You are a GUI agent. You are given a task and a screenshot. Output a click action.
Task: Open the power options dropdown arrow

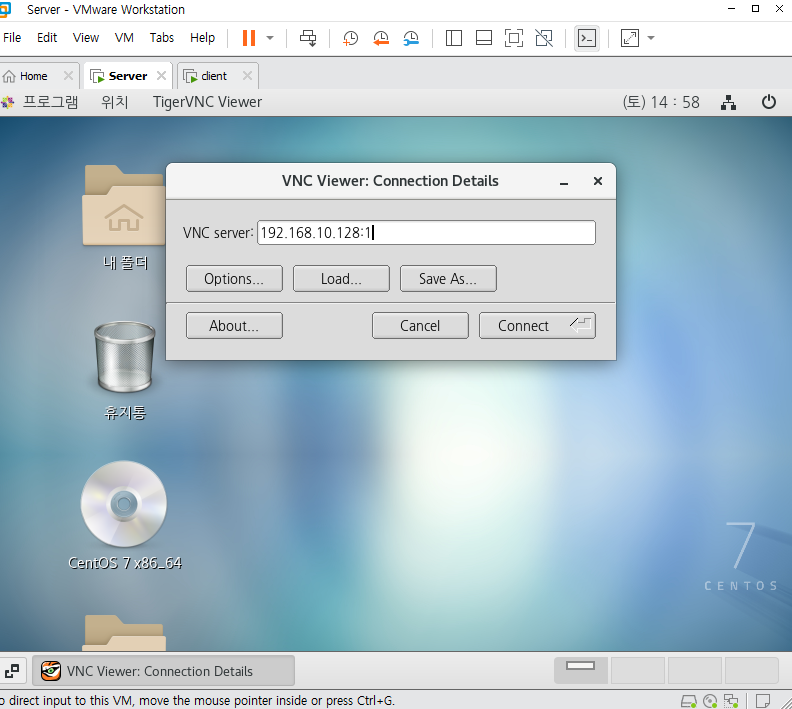(x=270, y=38)
